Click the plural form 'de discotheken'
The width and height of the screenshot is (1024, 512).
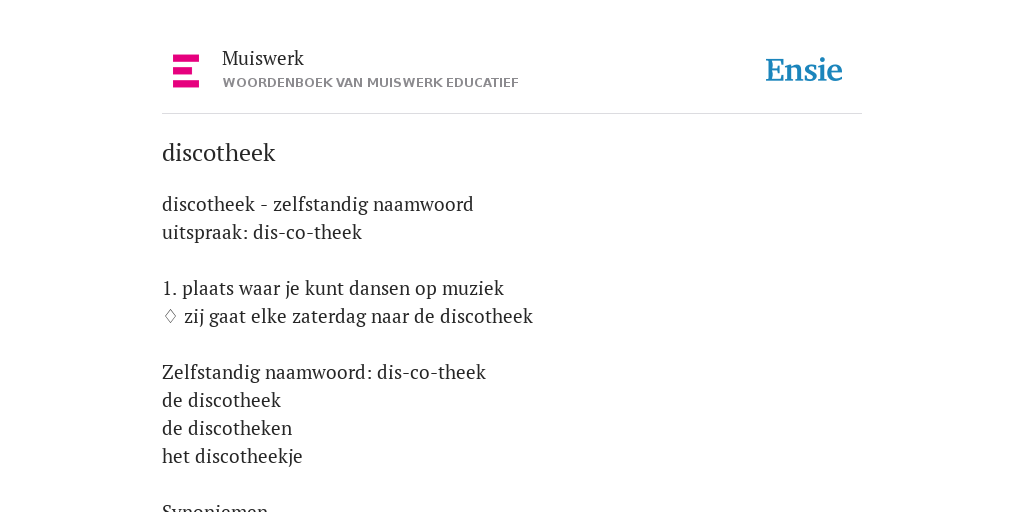coord(227,428)
